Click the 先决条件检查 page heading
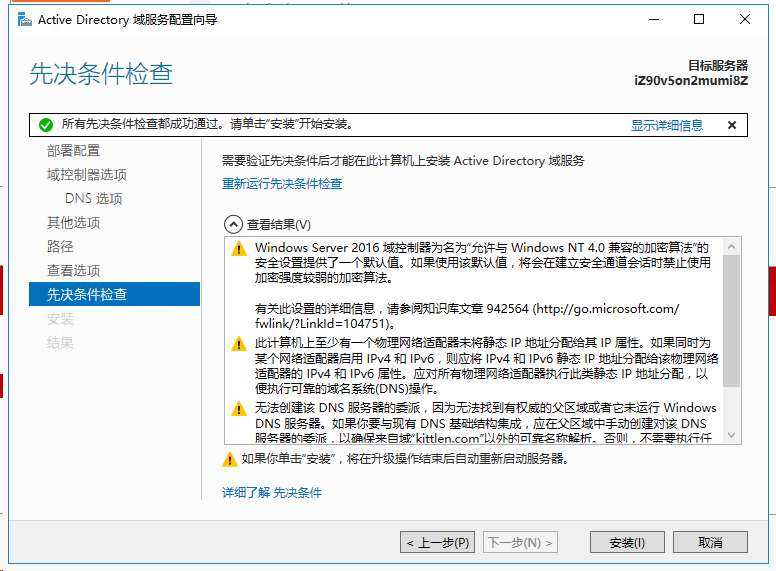 coord(101,74)
